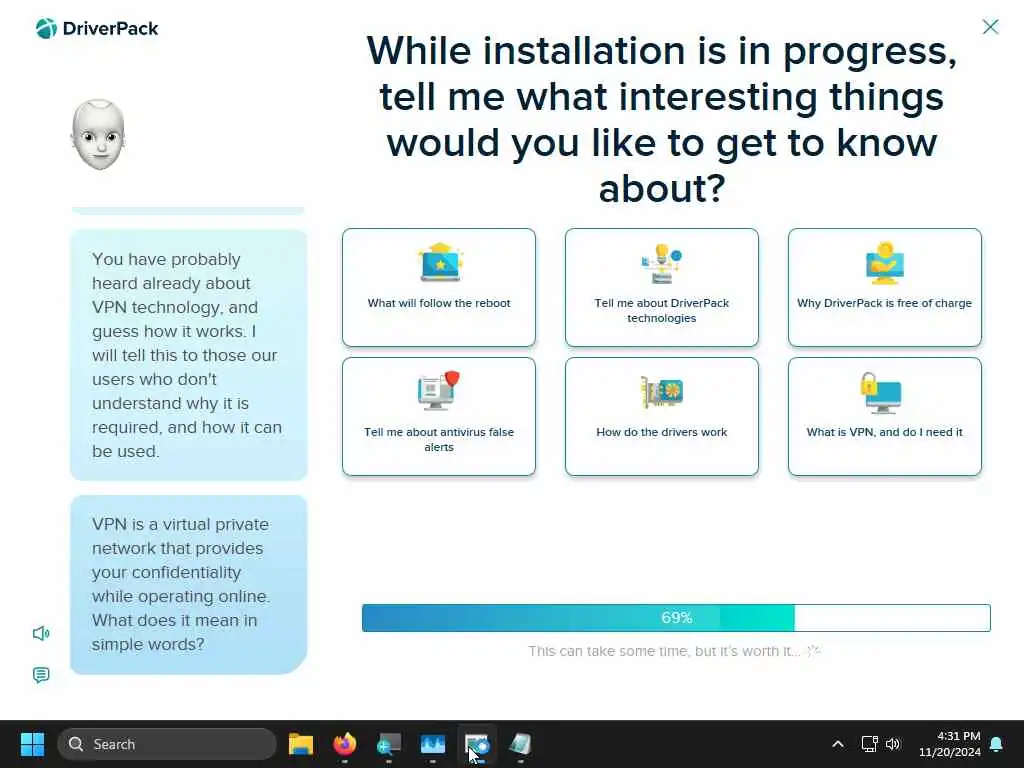1024x768 pixels.
Task: Expand hidden system tray icons chevron
Action: point(838,744)
